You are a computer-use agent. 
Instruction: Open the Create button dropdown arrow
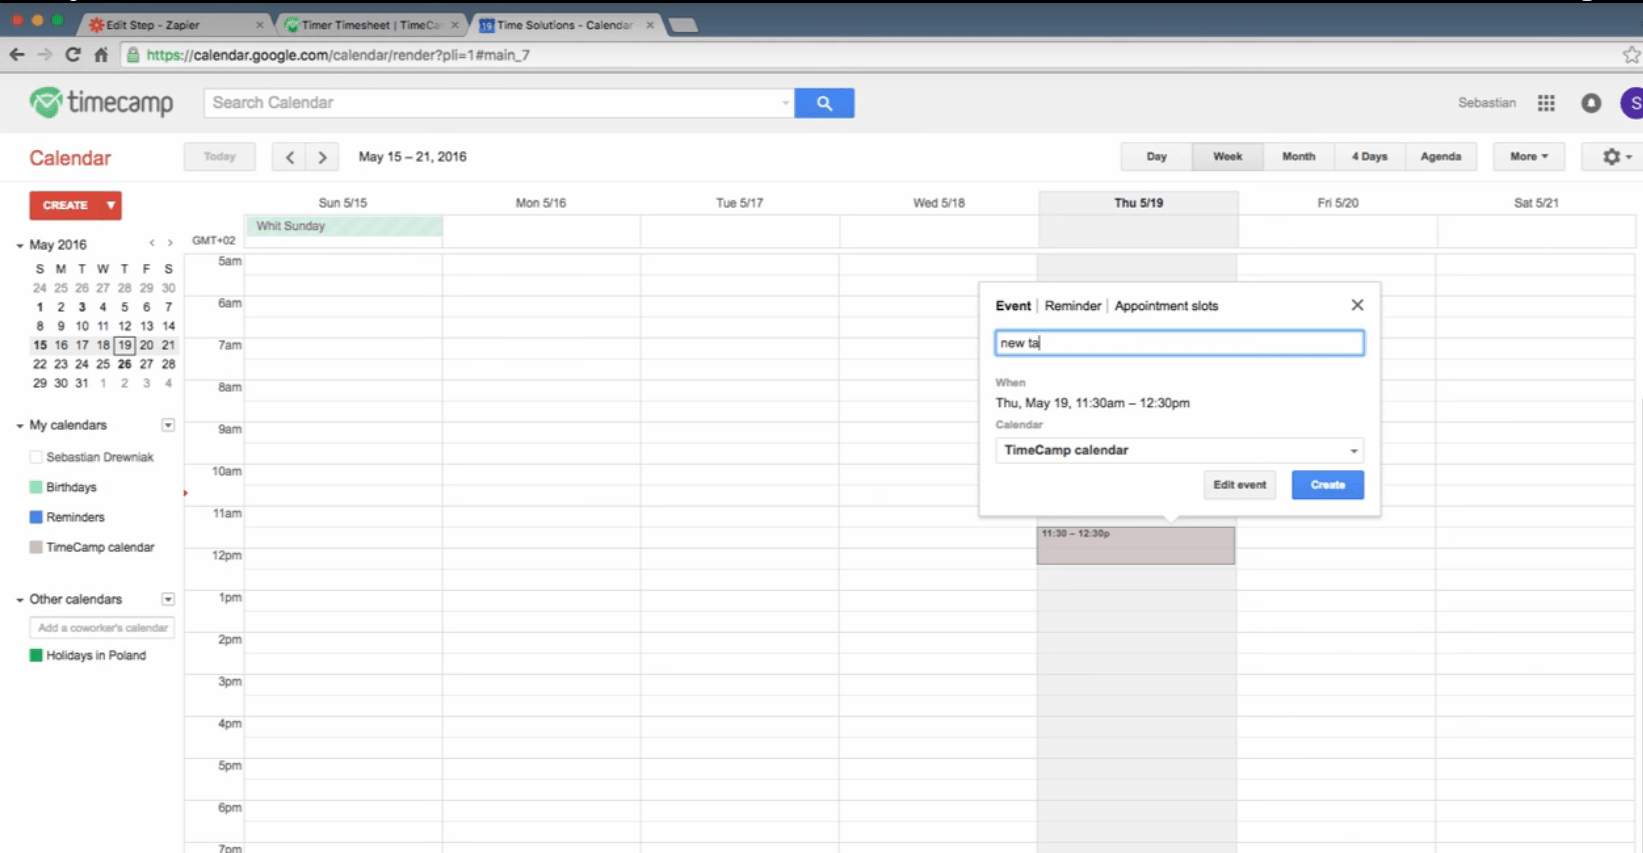click(x=111, y=205)
